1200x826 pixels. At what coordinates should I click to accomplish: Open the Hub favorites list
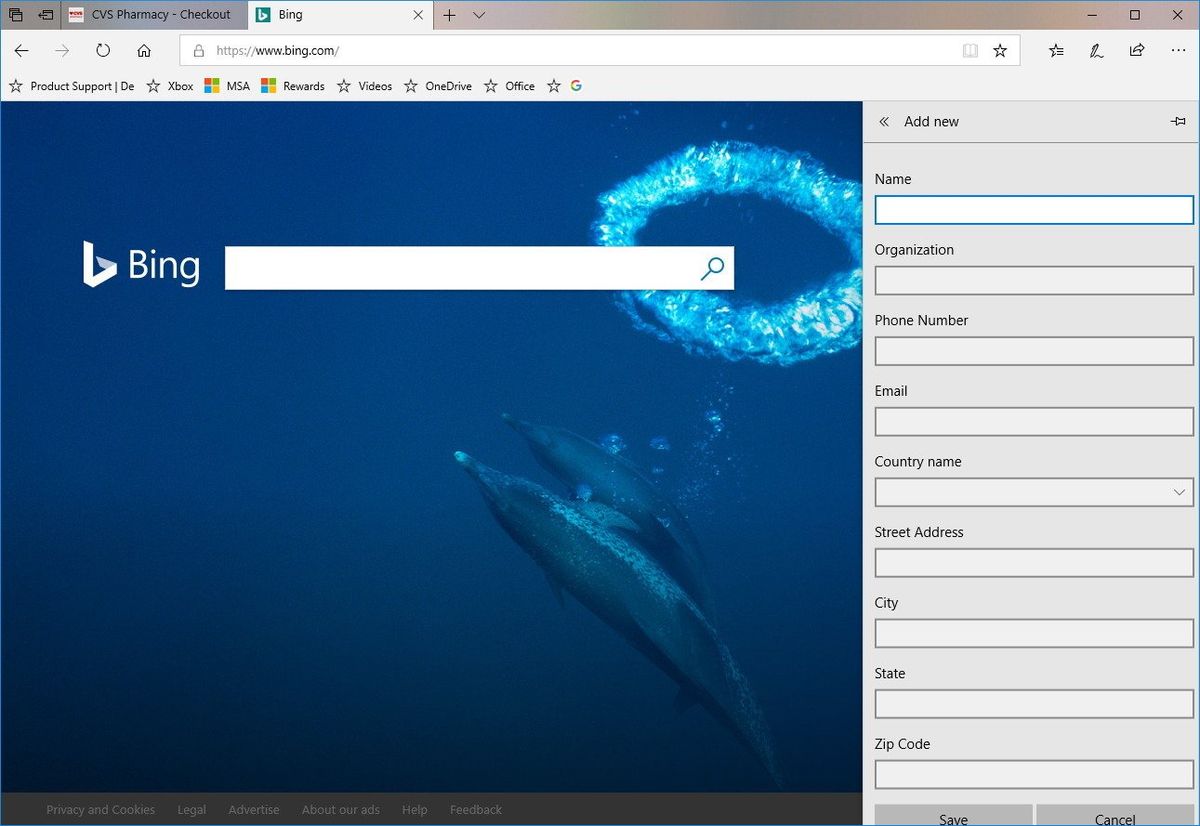pyautogui.click(x=1056, y=50)
